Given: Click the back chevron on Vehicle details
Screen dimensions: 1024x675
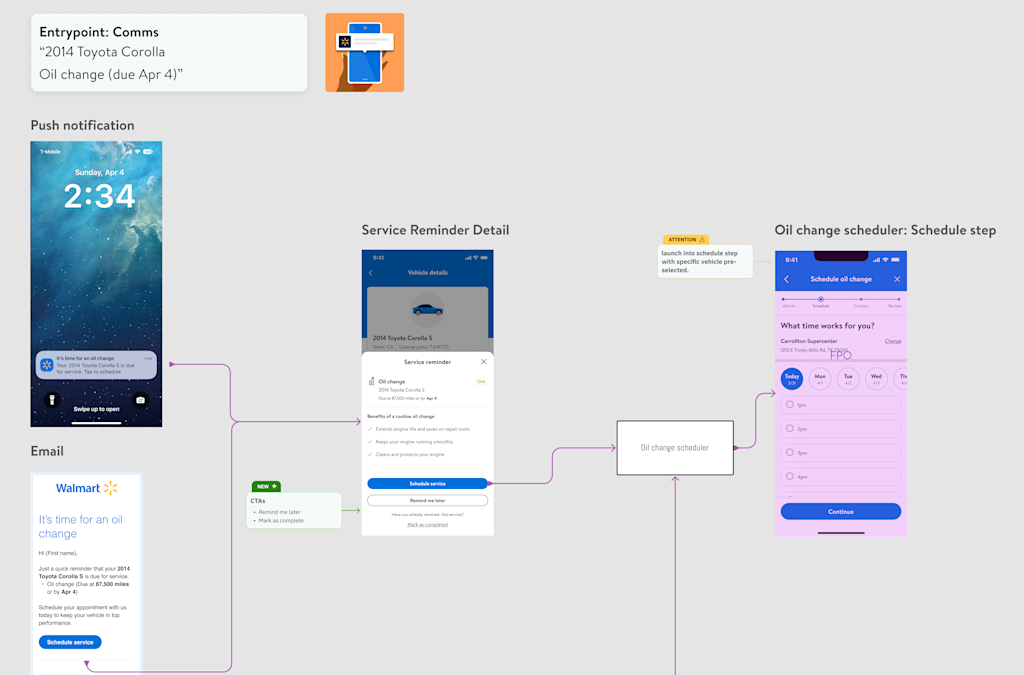Looking at the screenshot, I should tap(370, 272).
